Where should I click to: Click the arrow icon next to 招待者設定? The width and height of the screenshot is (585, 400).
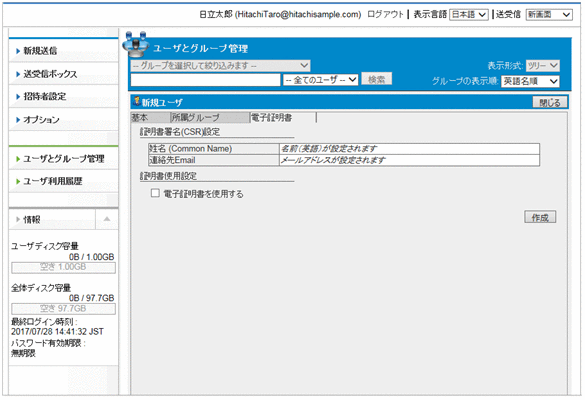tap(18, 97)
